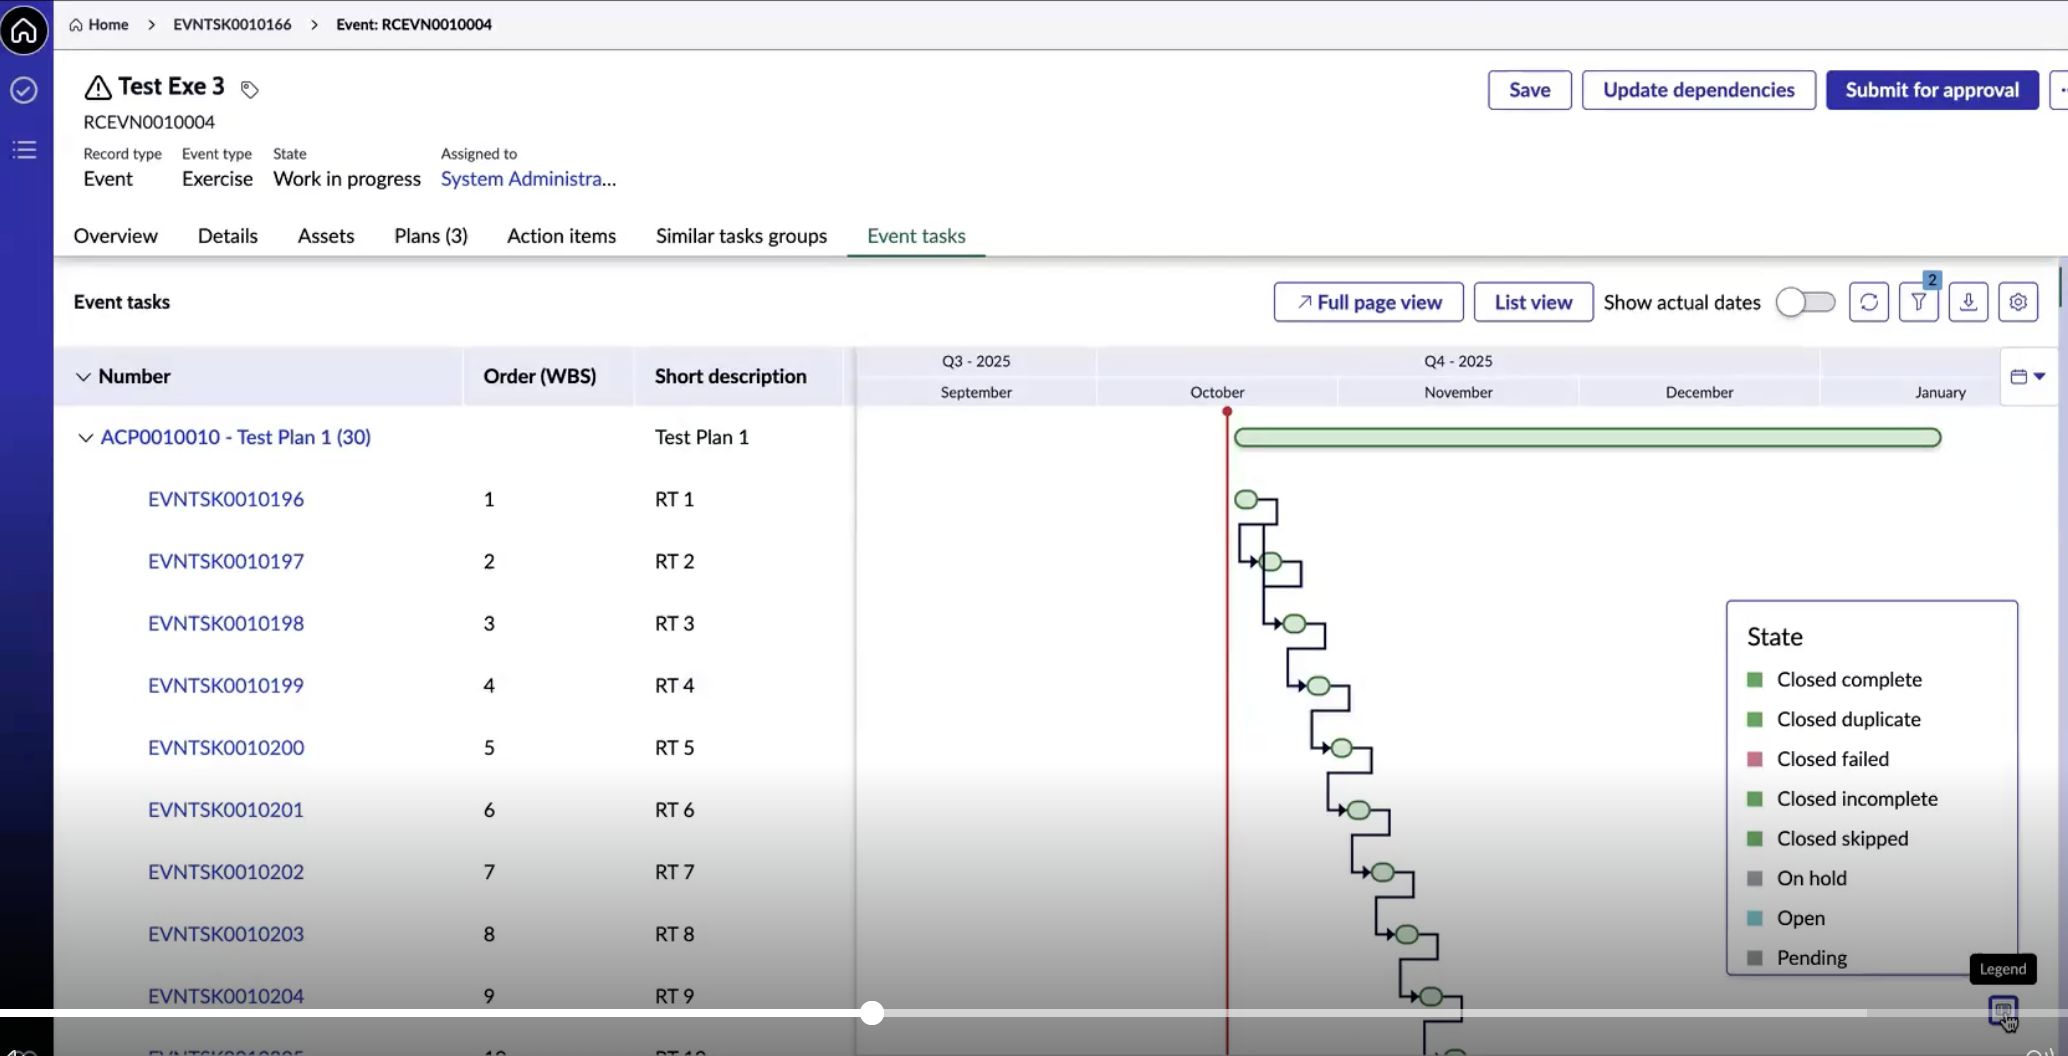This screenshot has width=2068, height=1056.
Task: Click the Test Plan 1 summary gantt bar
Action: 1587,437
